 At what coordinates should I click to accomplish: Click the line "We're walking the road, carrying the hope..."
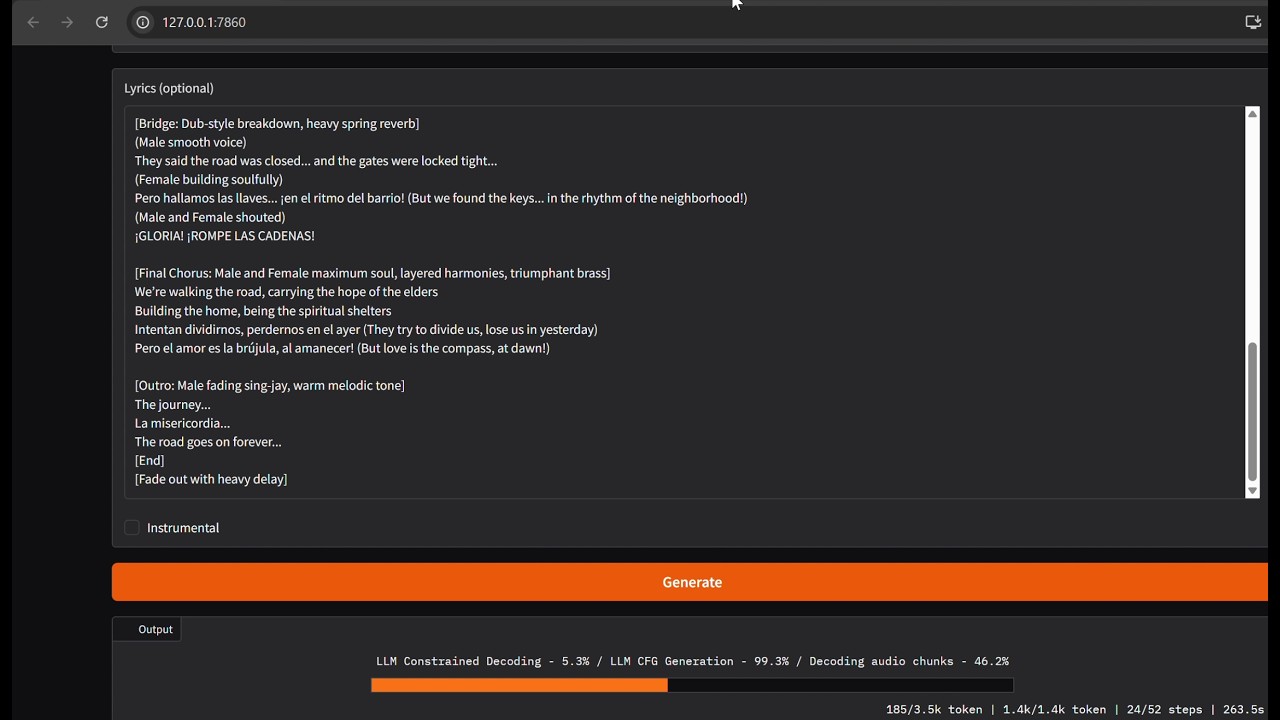click(286, 292)
